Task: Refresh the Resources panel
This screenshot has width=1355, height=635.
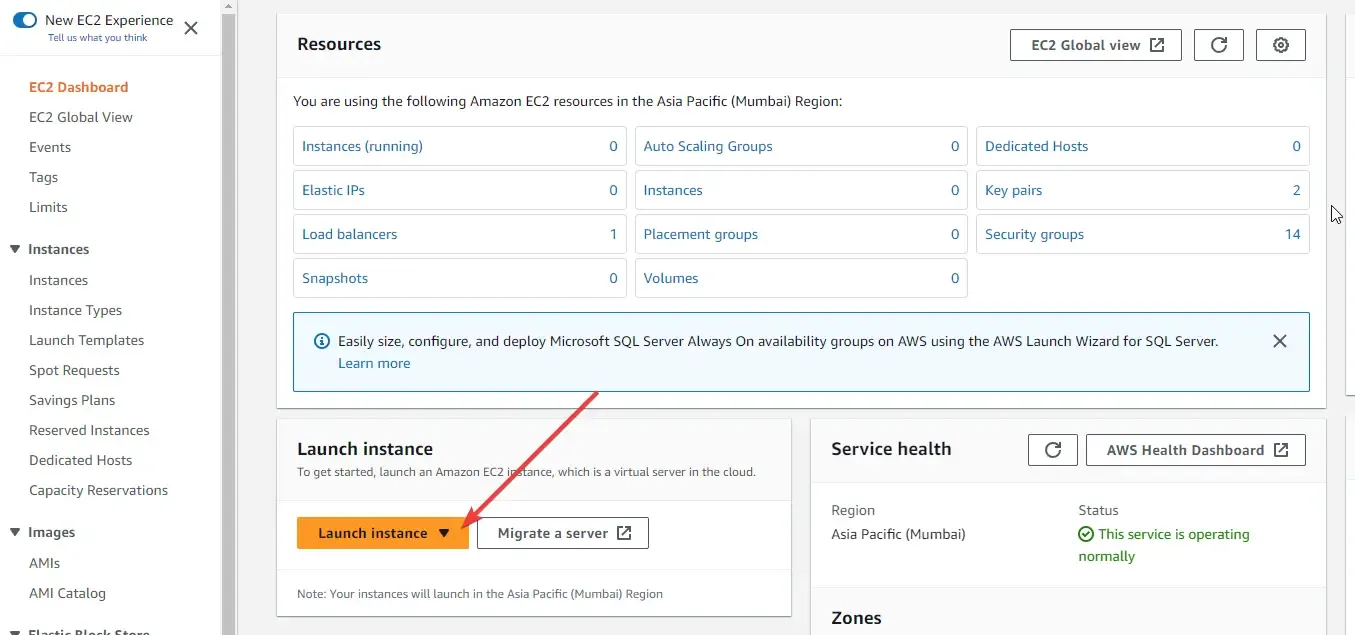Action: 1218,45
